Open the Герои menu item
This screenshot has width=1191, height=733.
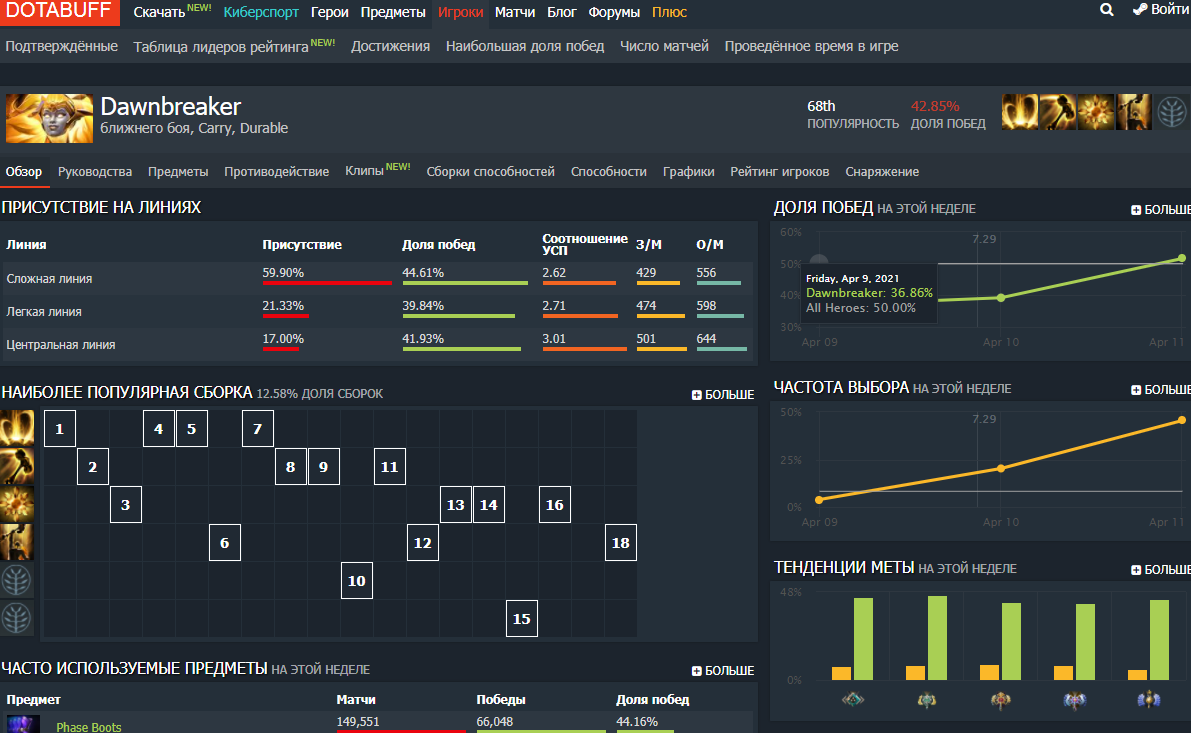point(330,12)
